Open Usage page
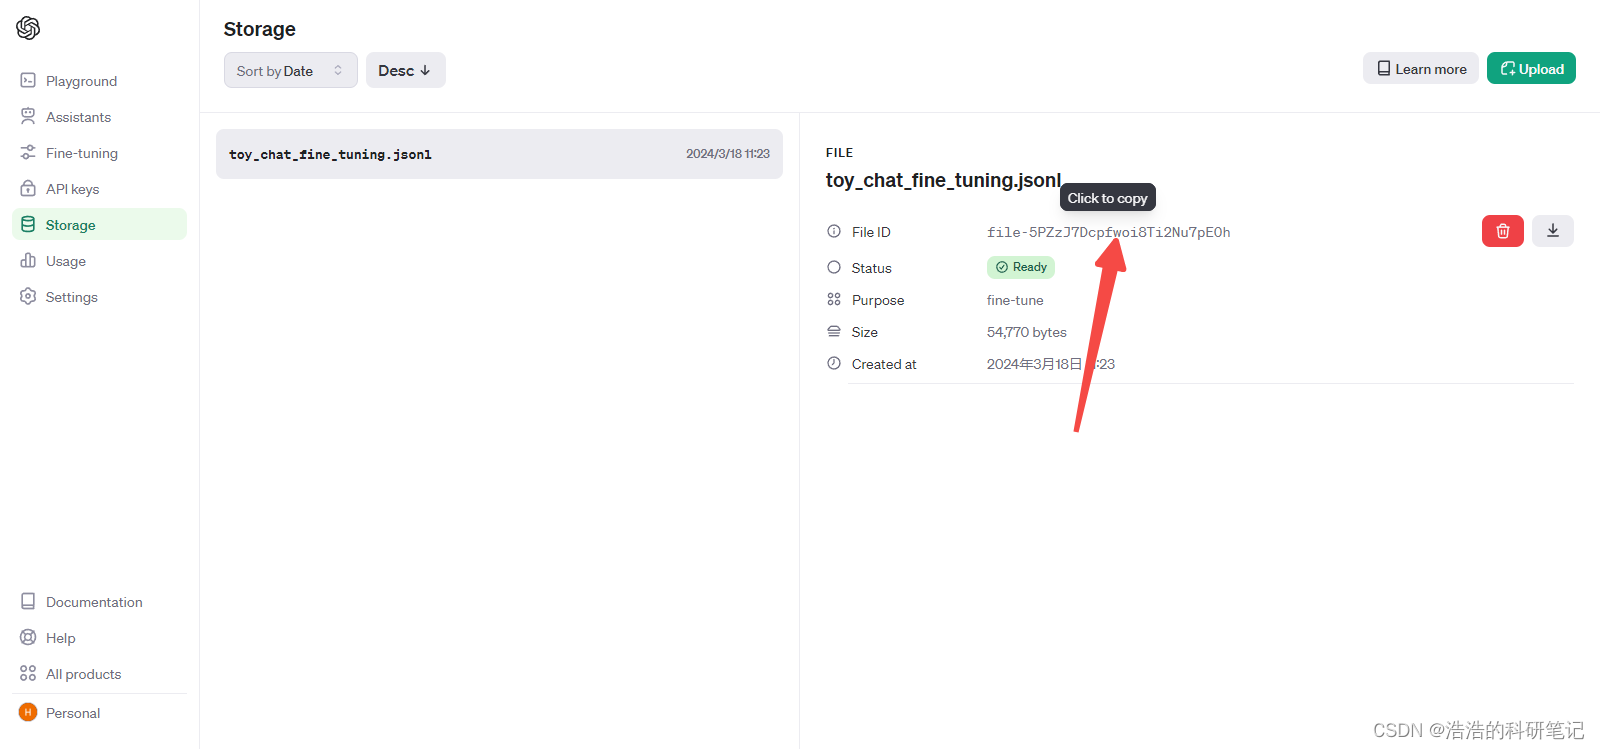Viewport: 1600px width, 749px height. pyautogui.click(x=99, y=260)
